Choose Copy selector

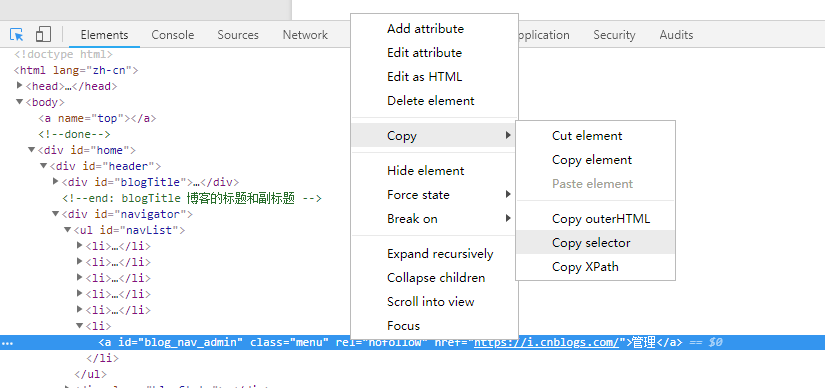(595, 243)
